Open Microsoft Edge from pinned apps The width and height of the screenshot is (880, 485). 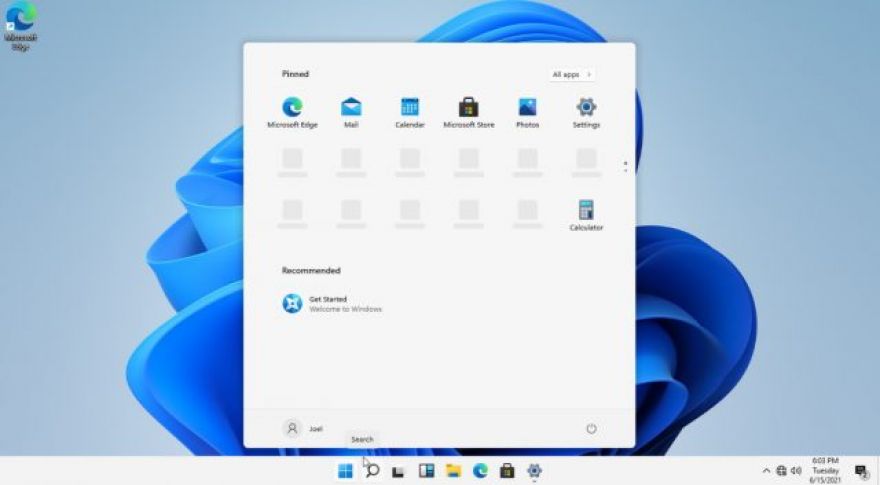(292, 112)
